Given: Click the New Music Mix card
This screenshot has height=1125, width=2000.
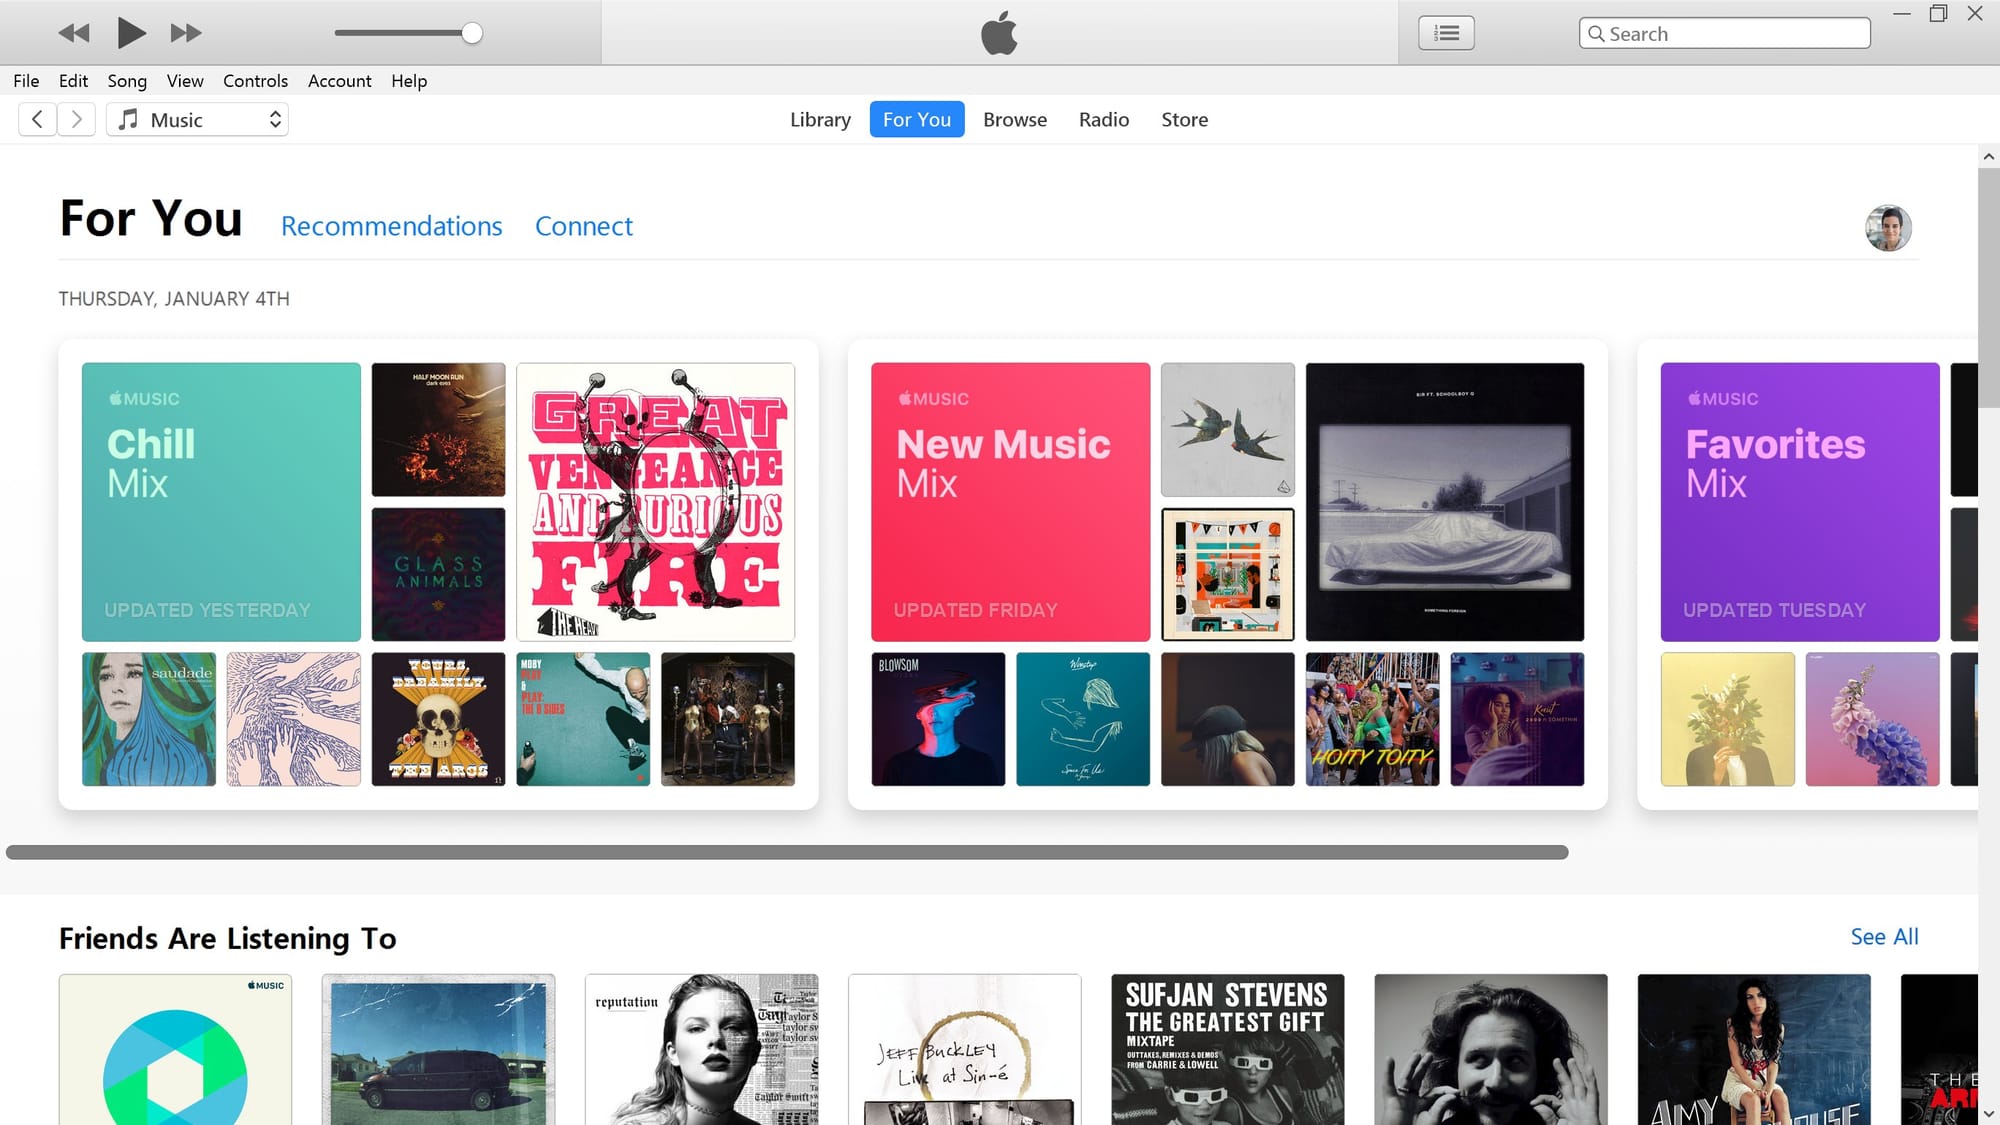Looking at the screenshot, I should (1010, 501).
